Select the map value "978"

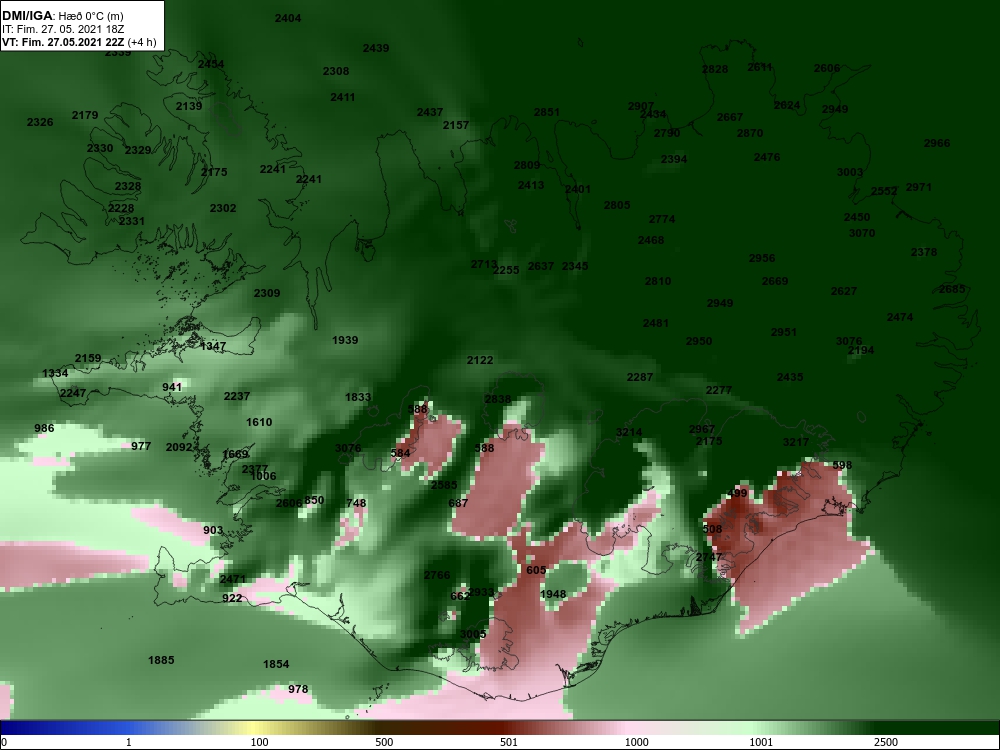tap(298, 689)
